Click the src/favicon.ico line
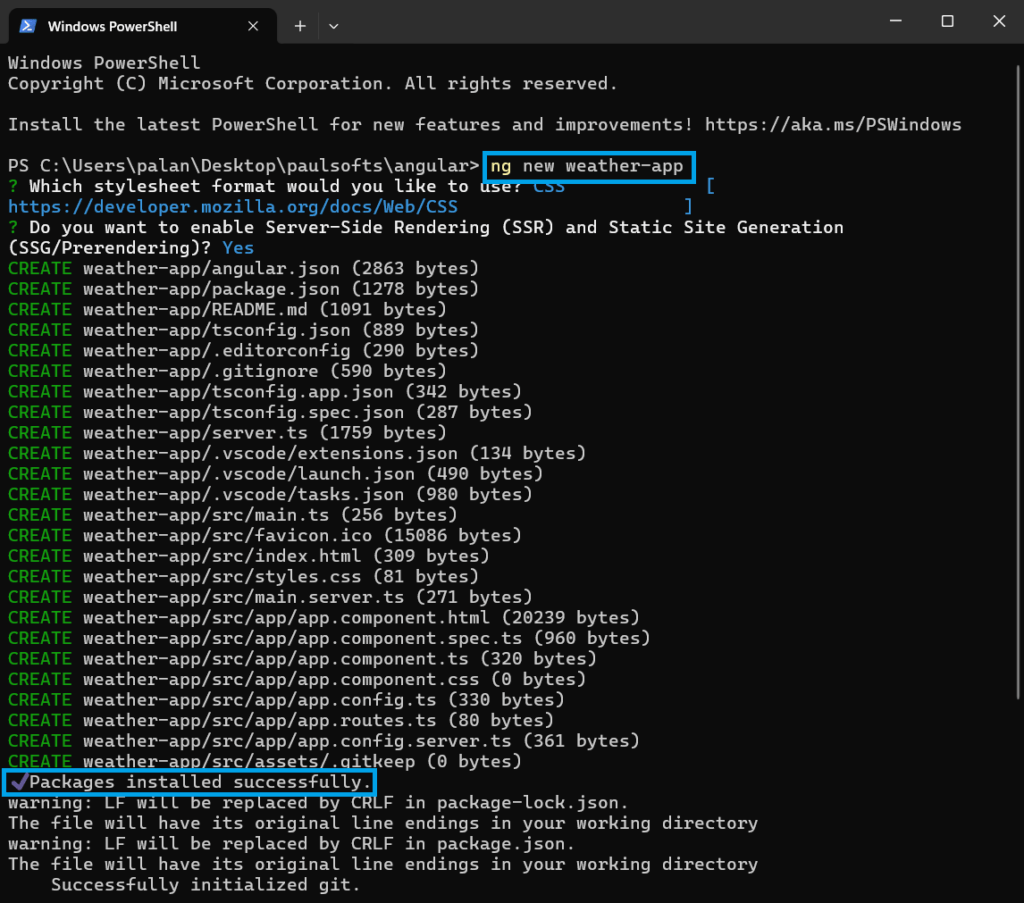The height and width of the screenshot is (903, 1024). coord(264,536)
